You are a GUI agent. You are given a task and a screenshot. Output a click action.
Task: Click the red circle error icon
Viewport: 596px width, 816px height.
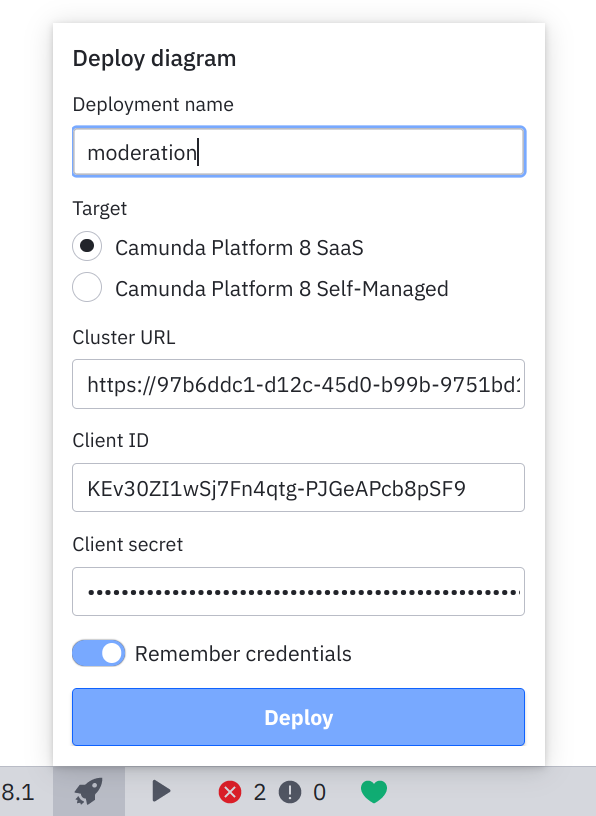coord(230,791)
